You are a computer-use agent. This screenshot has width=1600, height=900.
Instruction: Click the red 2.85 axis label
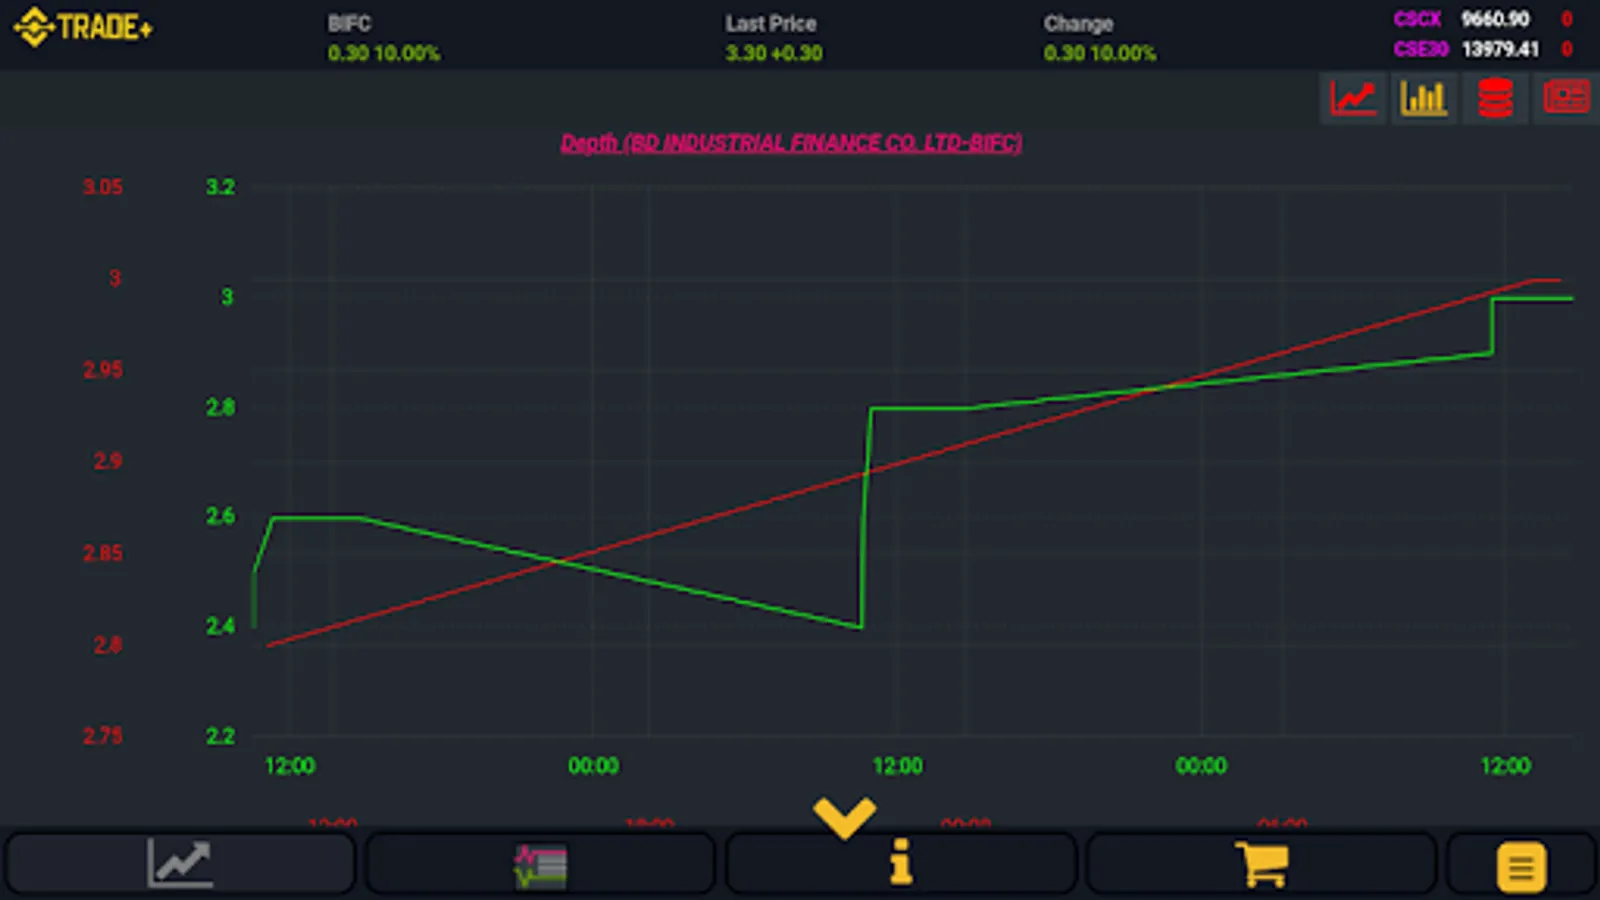coord(103,553)
